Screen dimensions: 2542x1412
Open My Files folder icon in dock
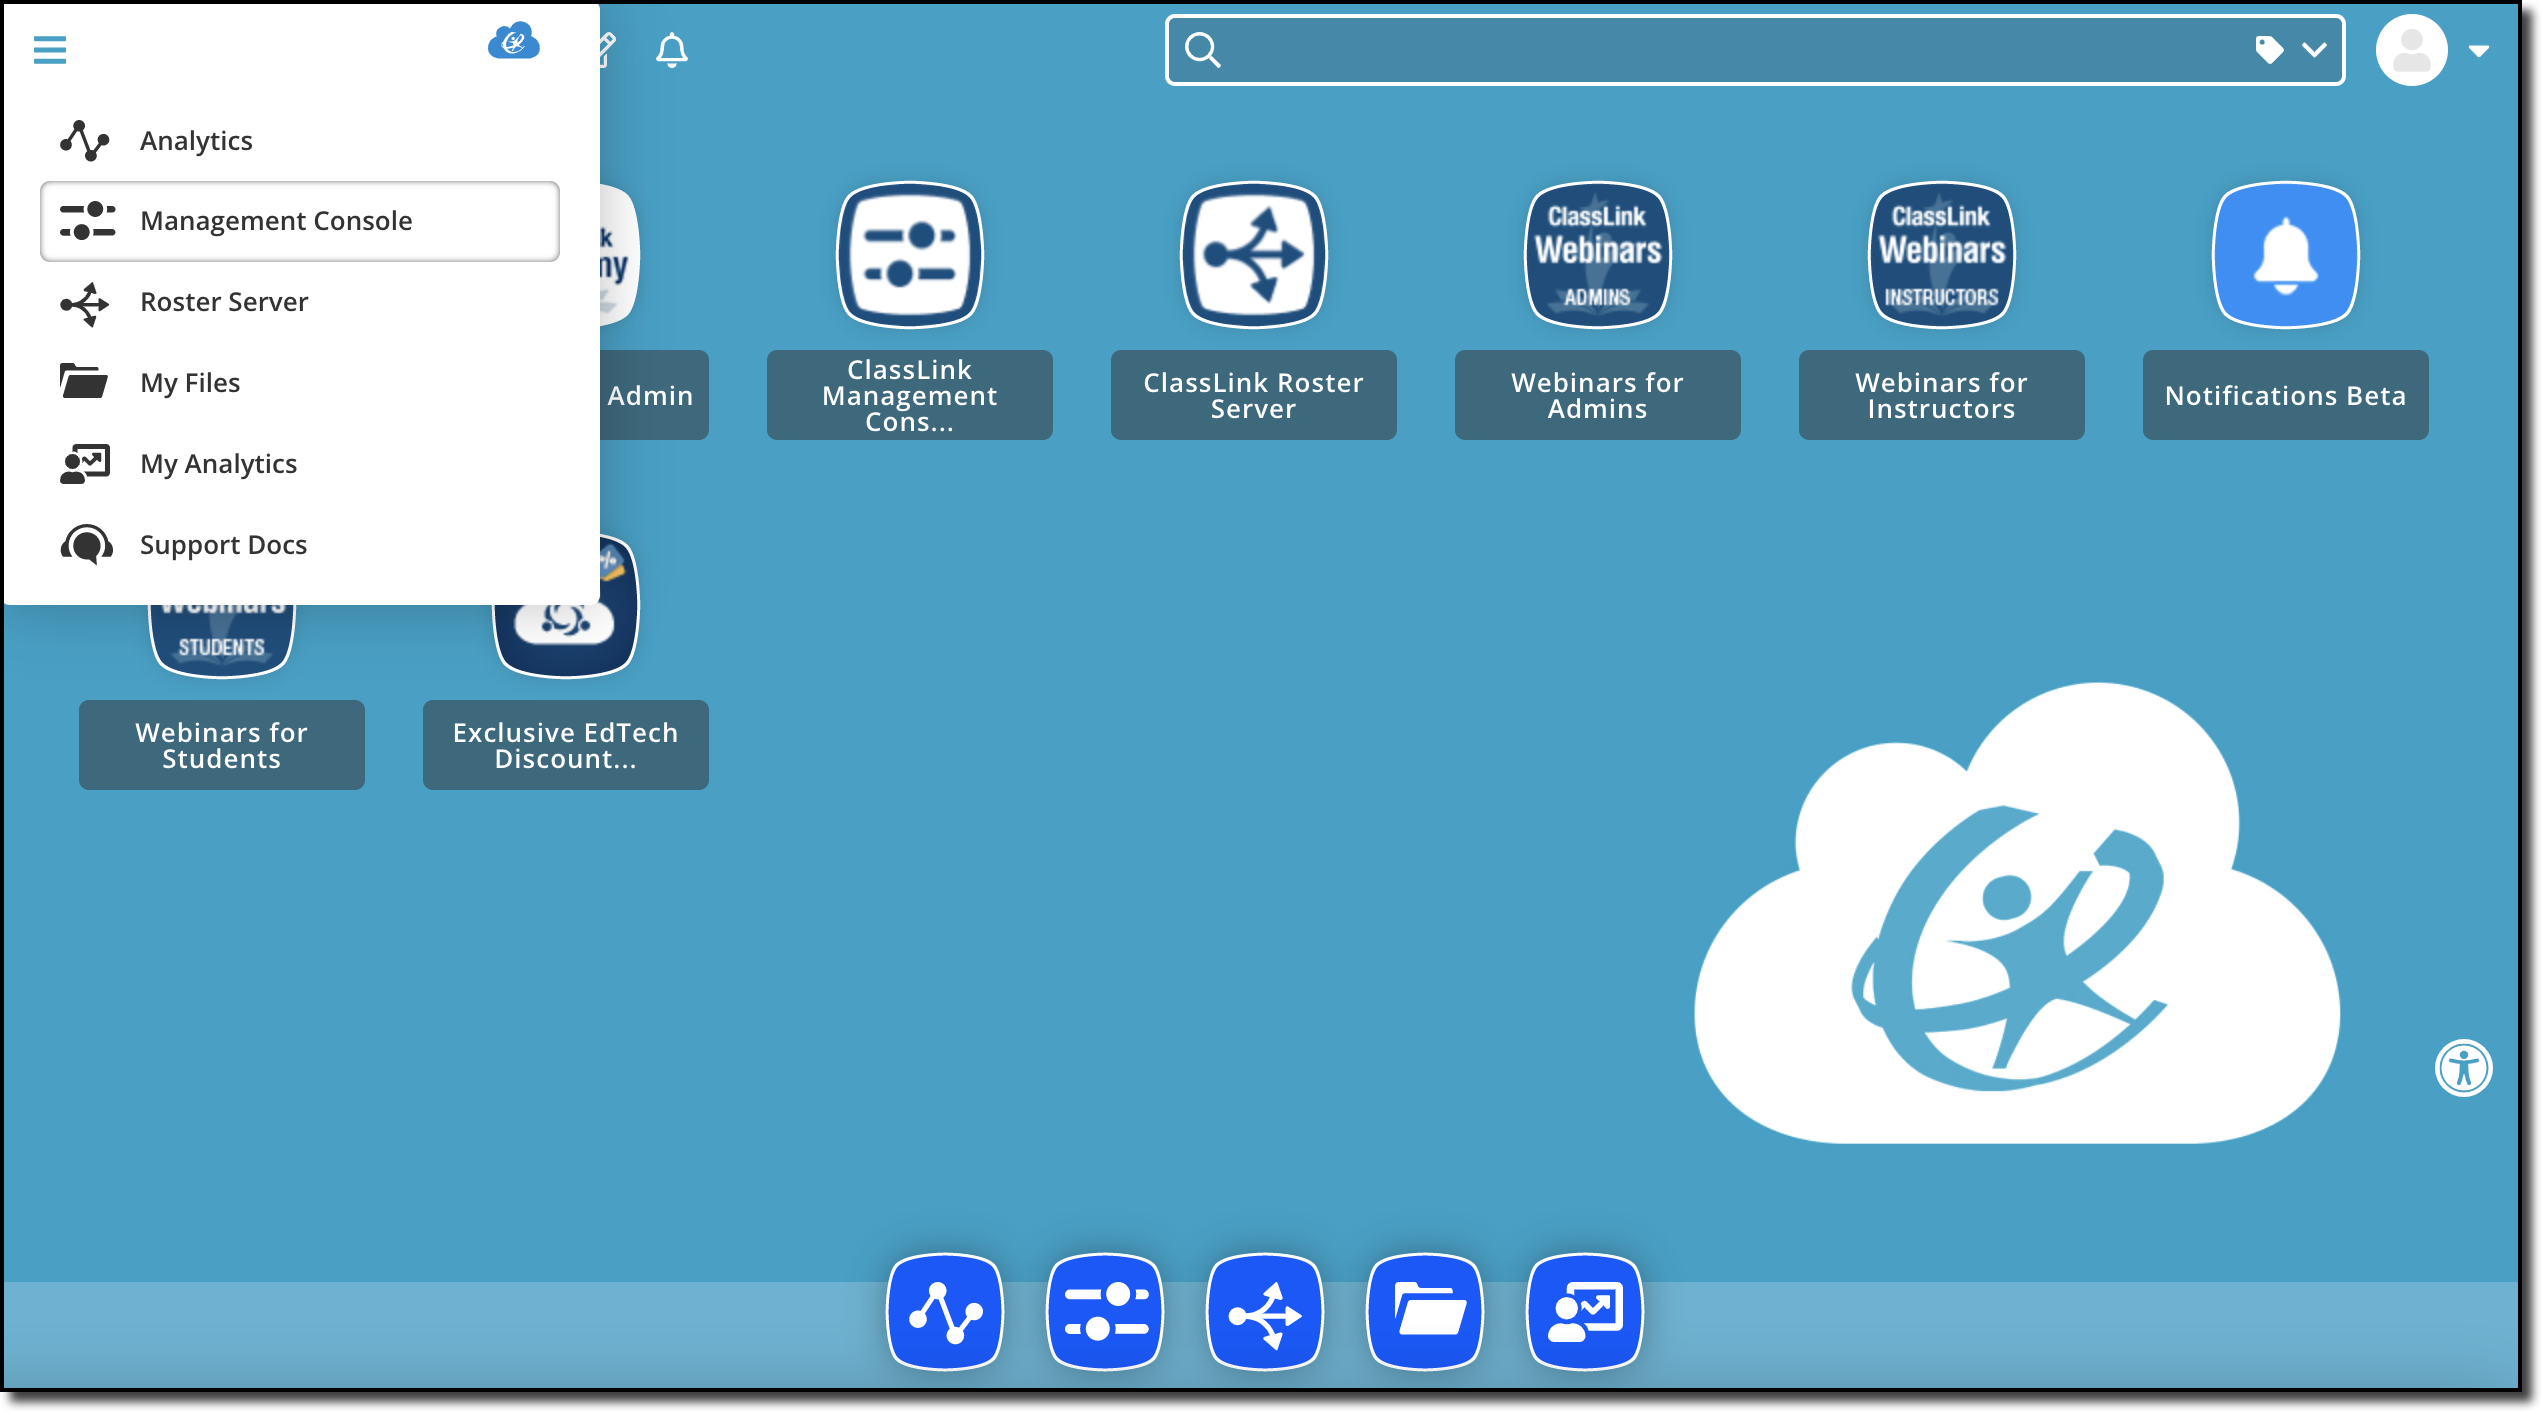[1425, 1311]
